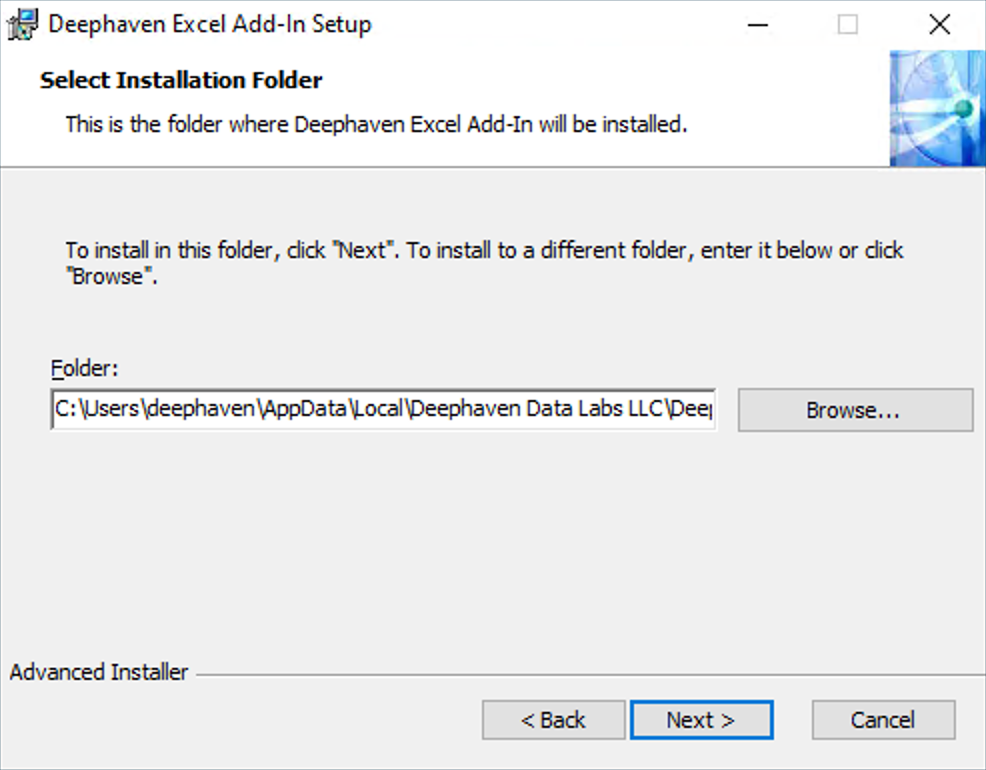Select the blue sphere artwork image
The image size is (986, 770).
point(936,107)
